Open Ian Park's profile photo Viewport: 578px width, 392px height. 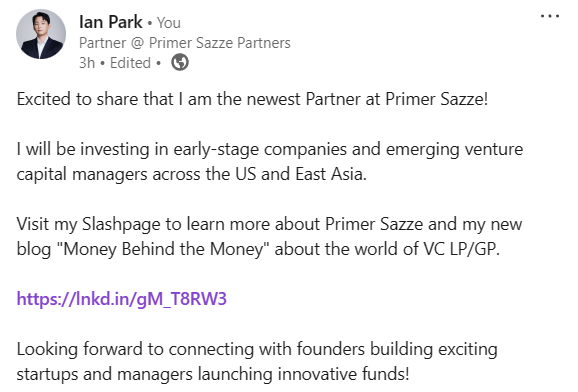[x=41, y=34]
